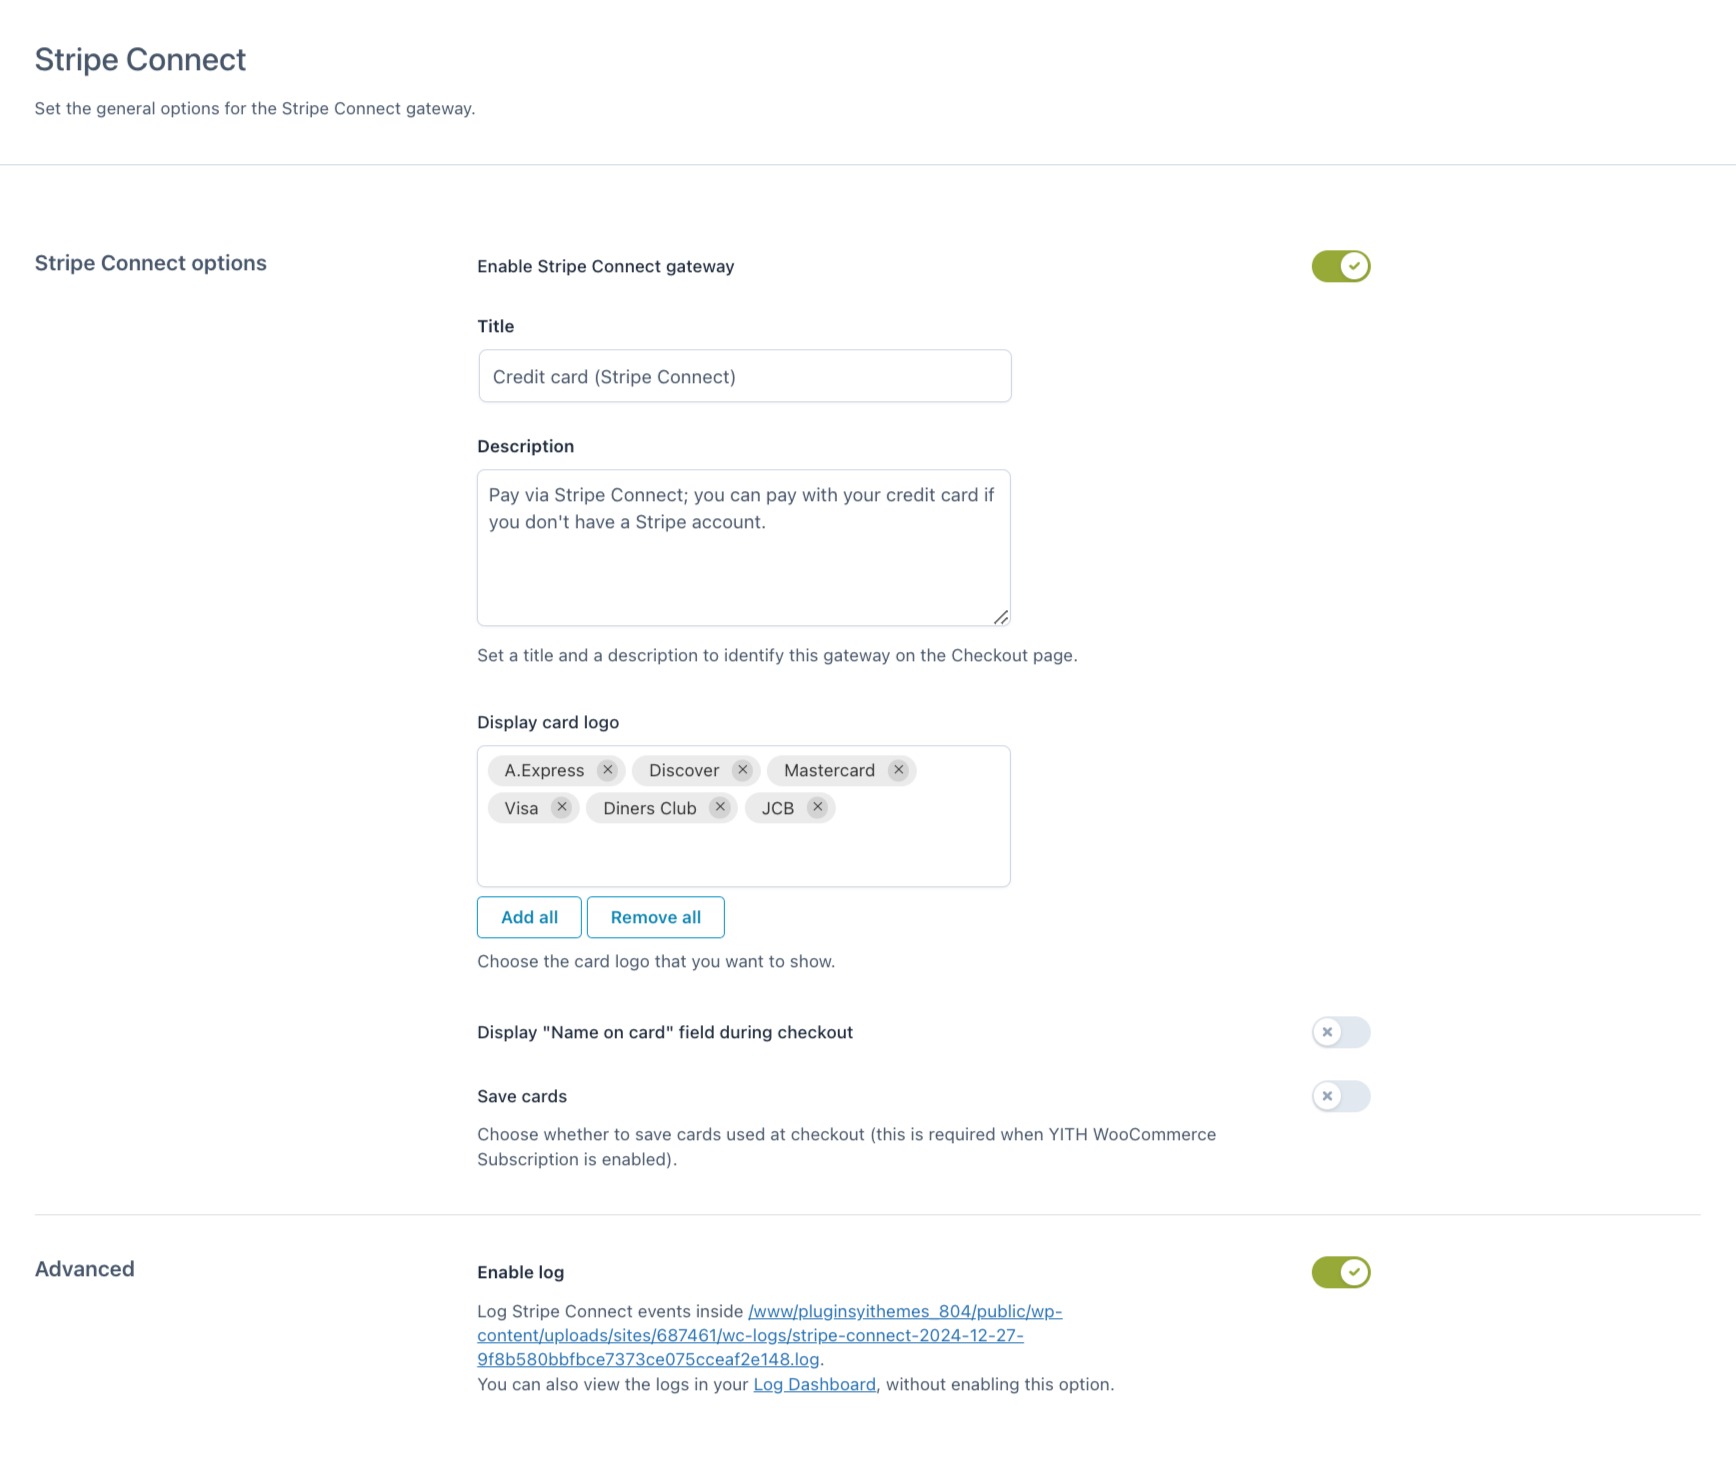Remove the A.Express card logo tag
This screenshot has width=1736, height=1467.
tap(607, 770)
